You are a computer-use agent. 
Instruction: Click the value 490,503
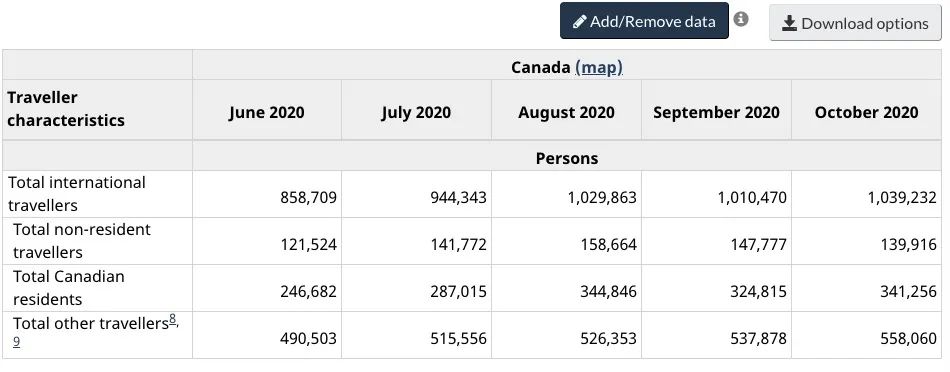point(308,338)
